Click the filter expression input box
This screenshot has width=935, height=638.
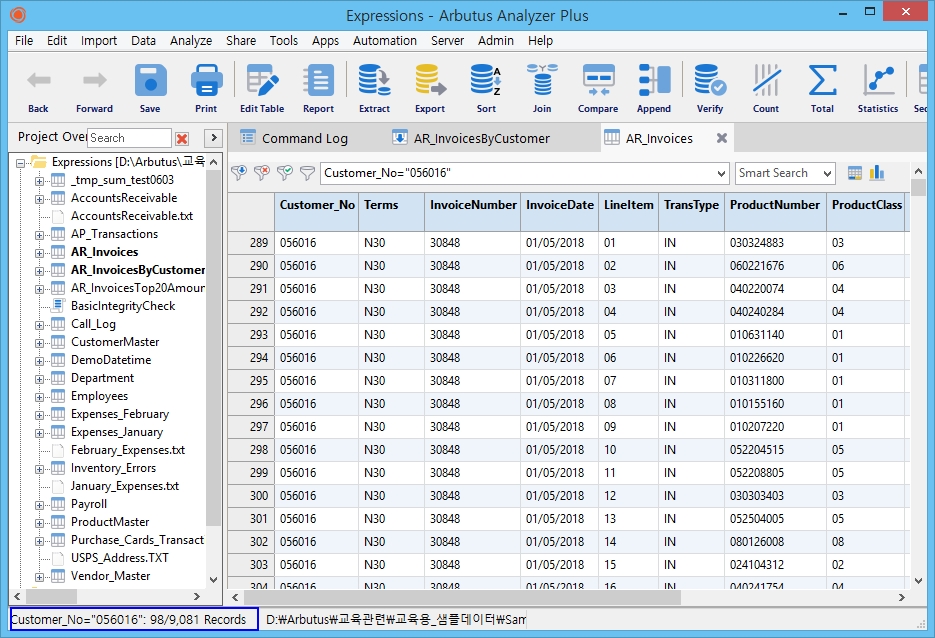518,174
